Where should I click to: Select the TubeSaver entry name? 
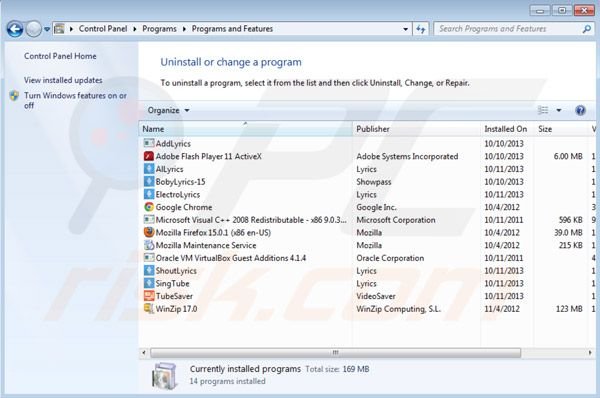(174, 296)
